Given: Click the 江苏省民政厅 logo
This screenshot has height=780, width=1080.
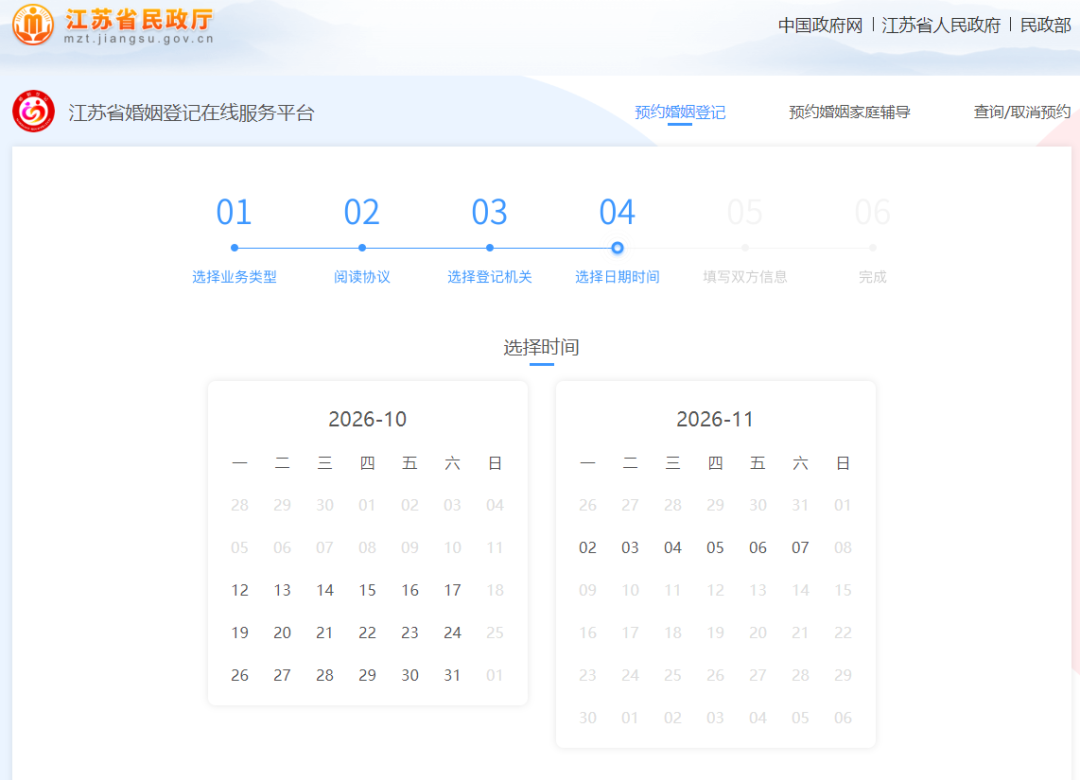Looking at the screenshot, I should pyautogui.click(x=114, y=25).
